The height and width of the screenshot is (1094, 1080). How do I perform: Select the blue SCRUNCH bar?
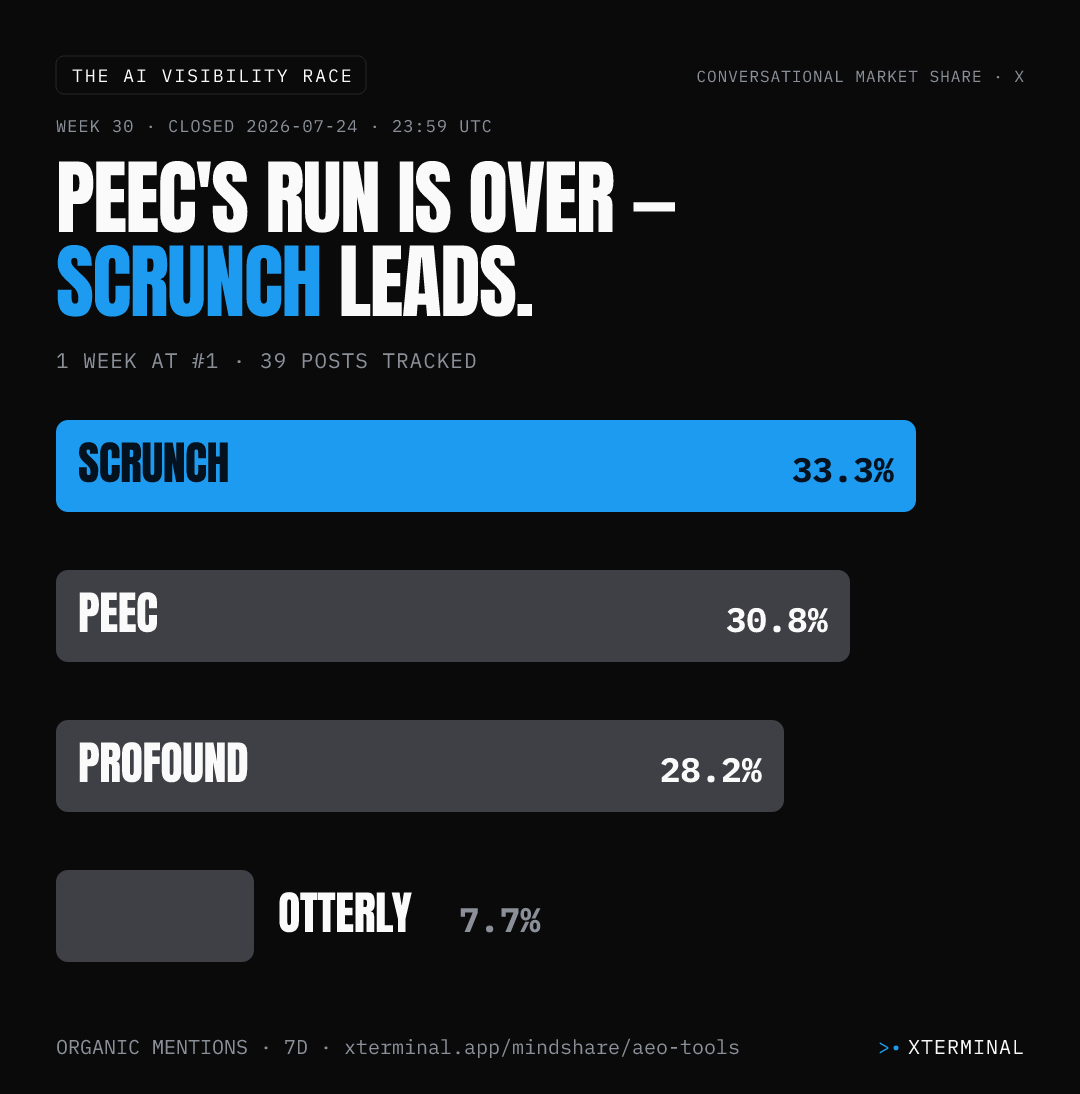coord(486,466)
